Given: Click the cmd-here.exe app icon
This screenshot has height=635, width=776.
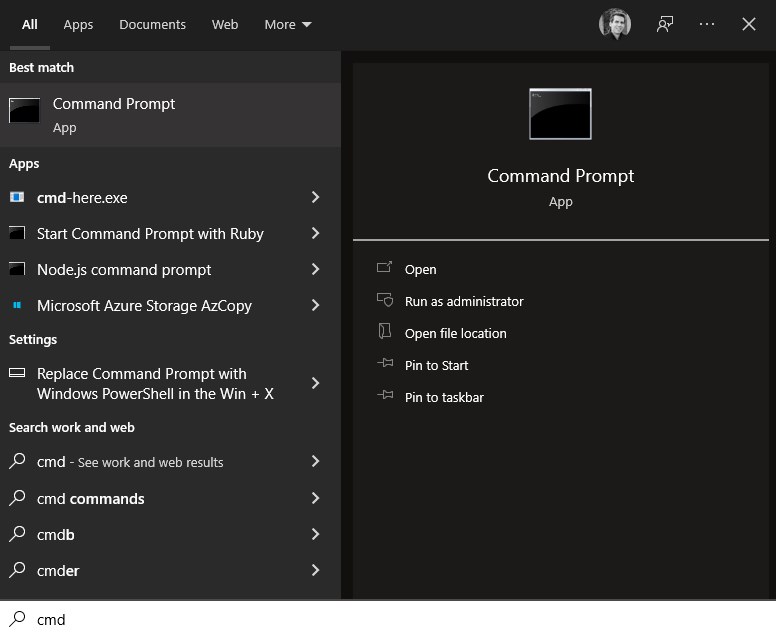Looking at the screenshot, I should click(x=17, y=198).
